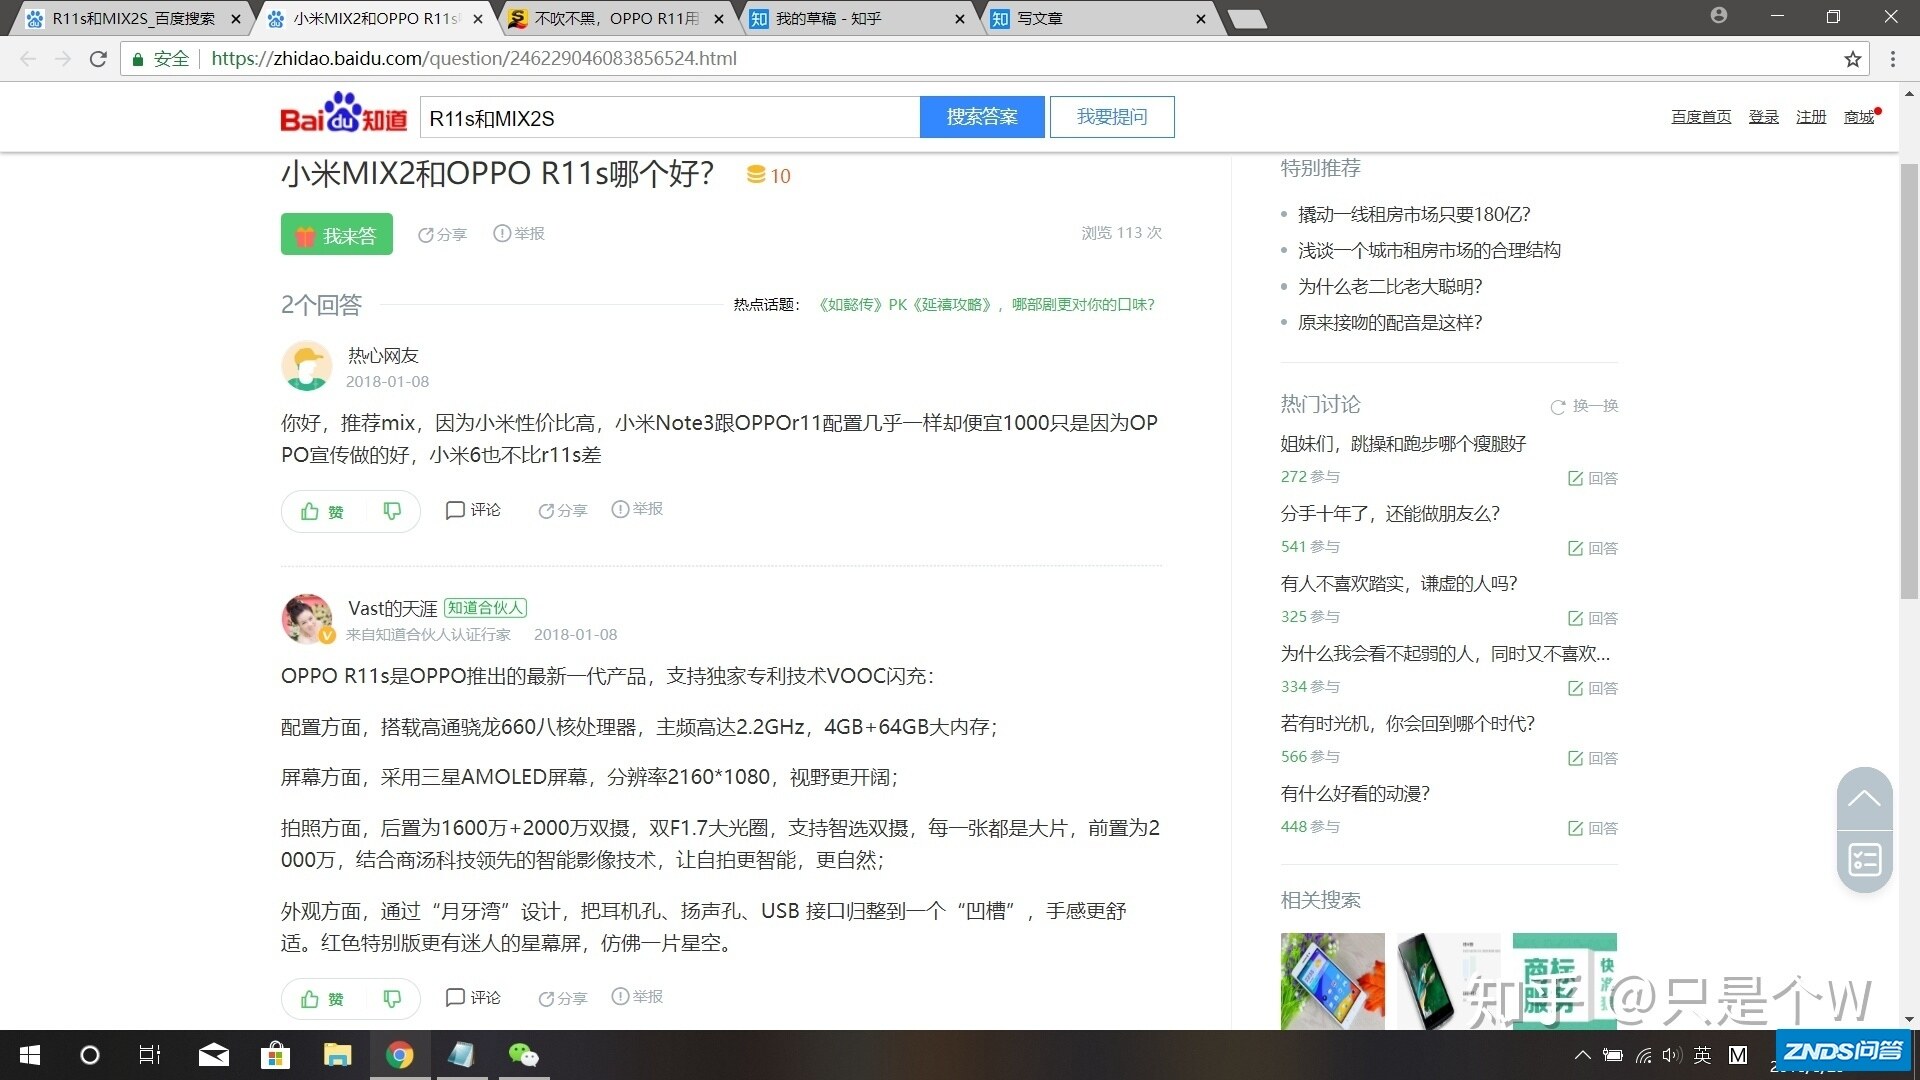Open Chrome's three-dot menu
Image resolution: width=1920 pixels, height=1080 pixels.
tap(1892, 59)
